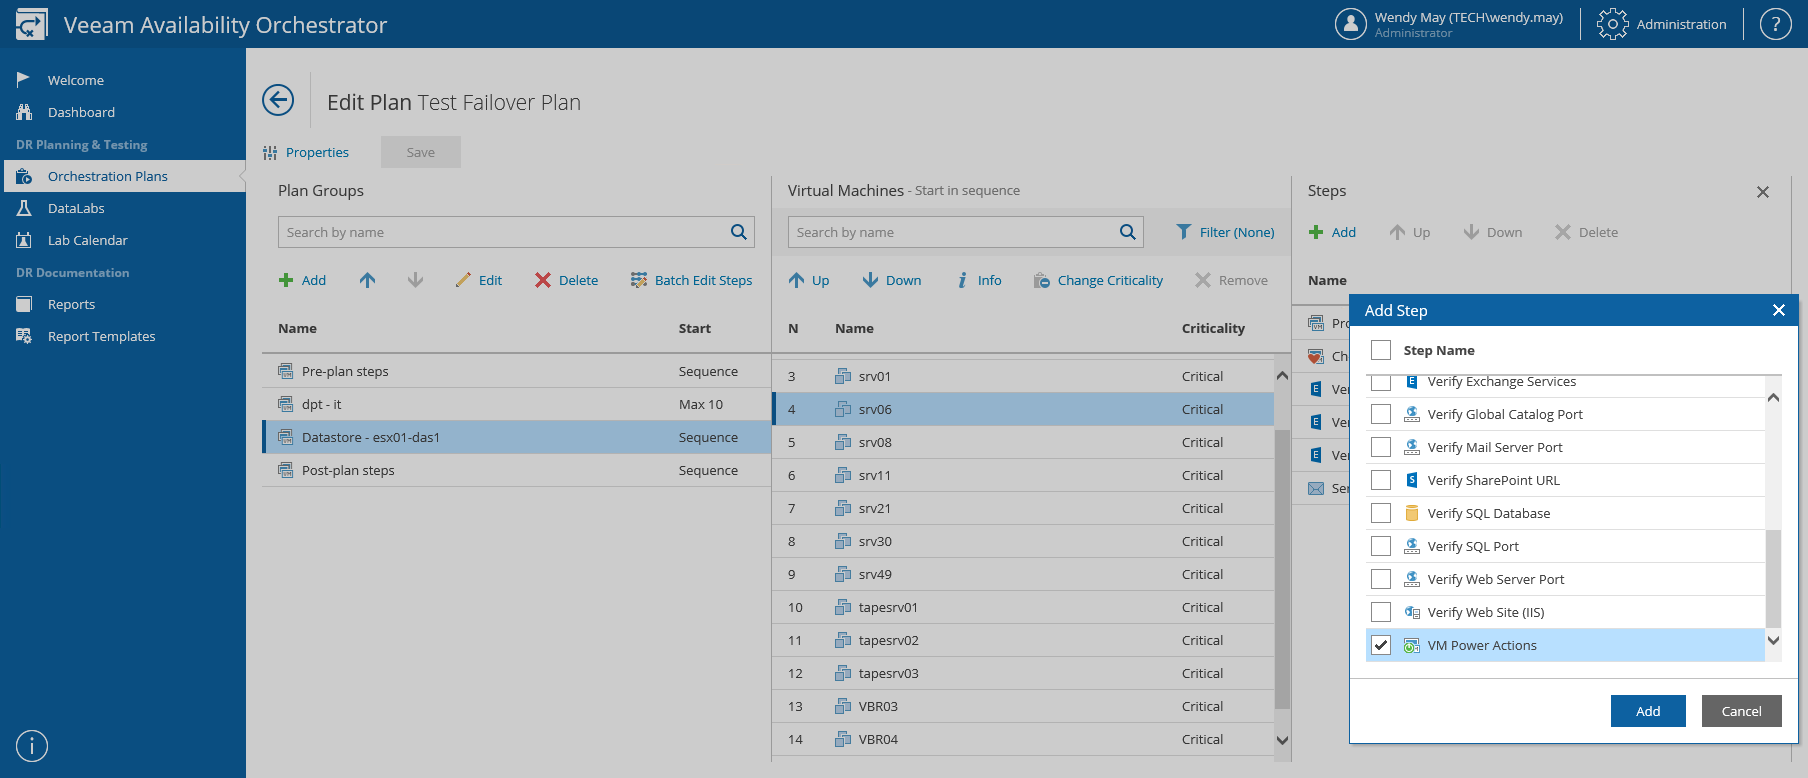Go back using the circled arrow icon
1808x778 pixels.
278,100
